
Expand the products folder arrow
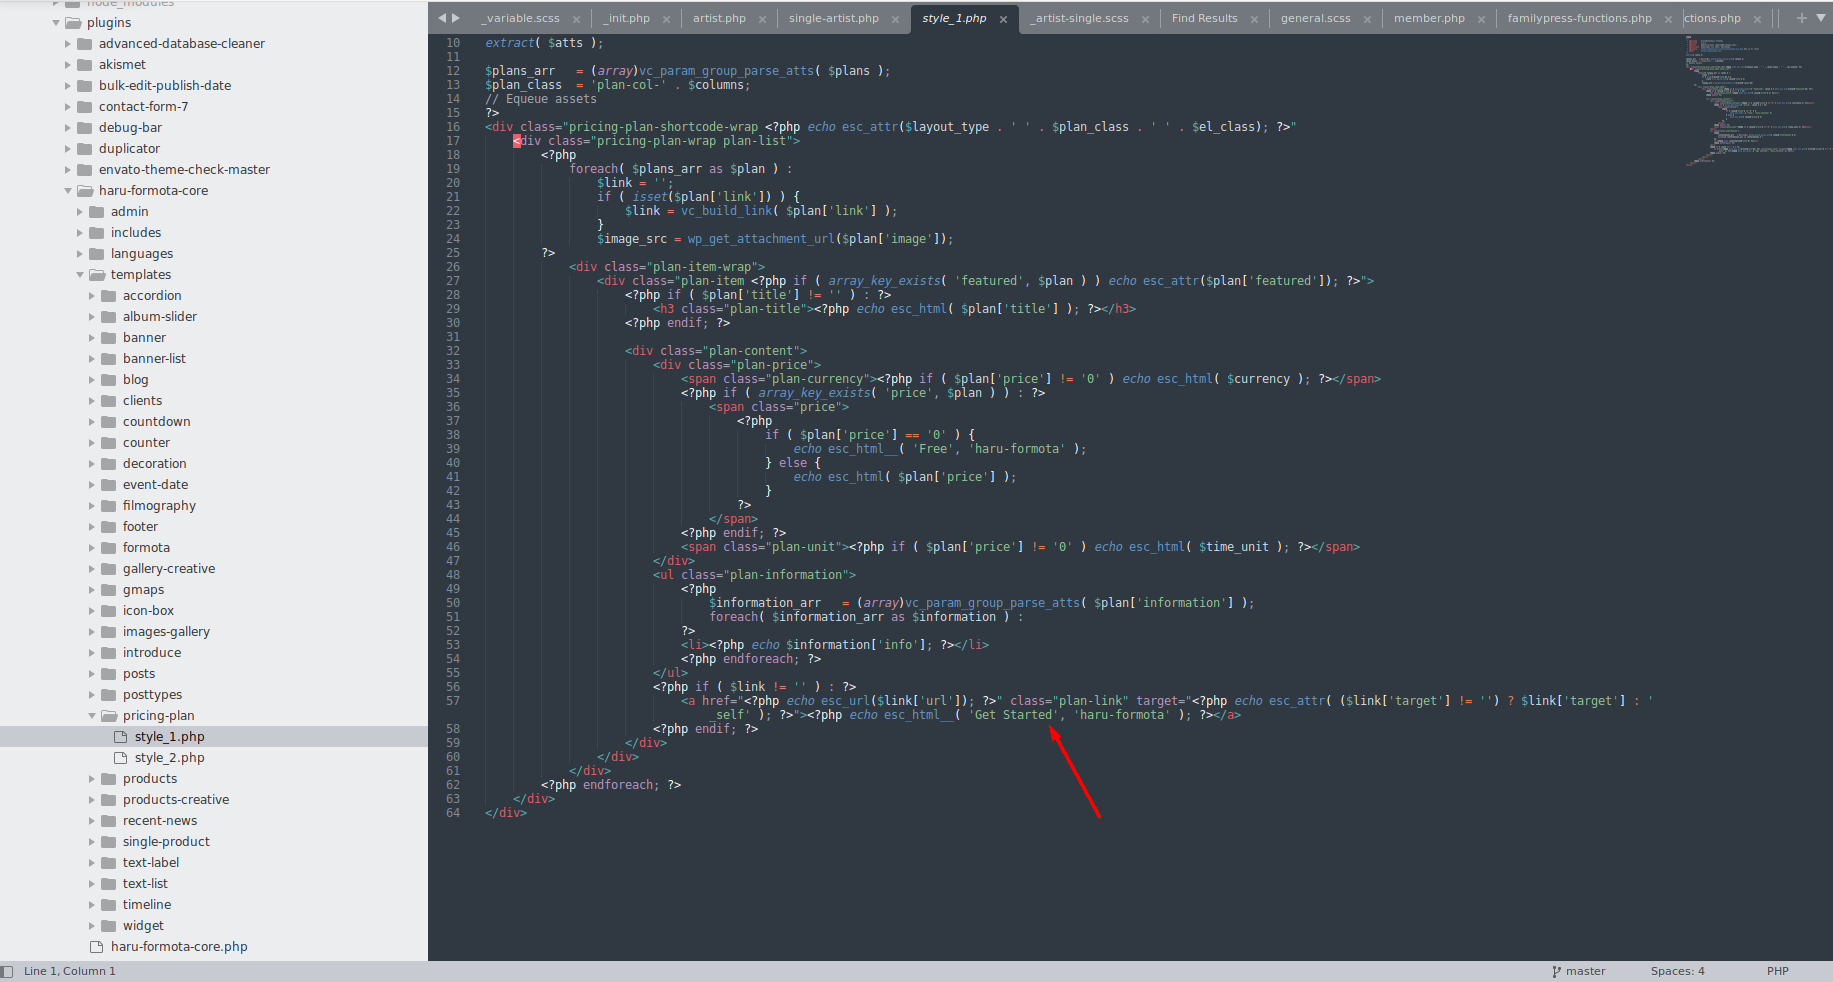click(x=92, y=779)
